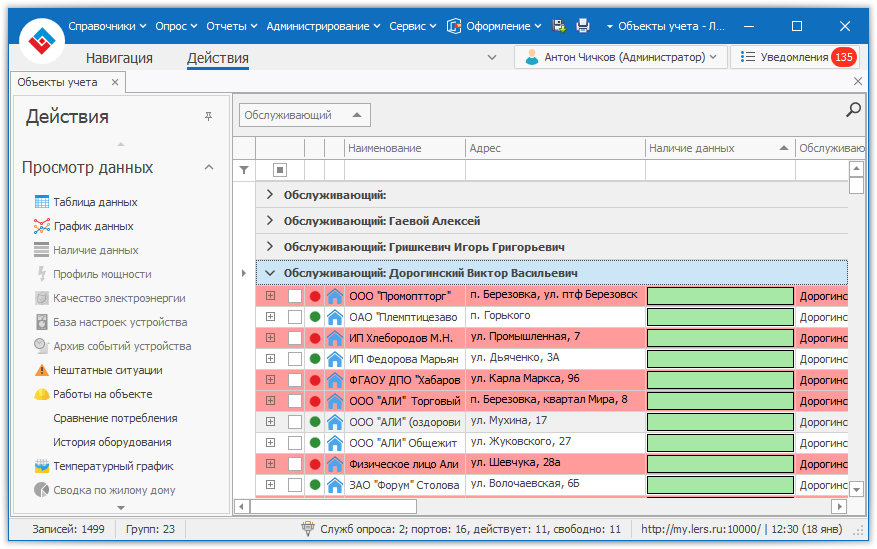877x549 pixels.
Task: Click the save icon in title toolbar
Action: click(x=560, y=26)
